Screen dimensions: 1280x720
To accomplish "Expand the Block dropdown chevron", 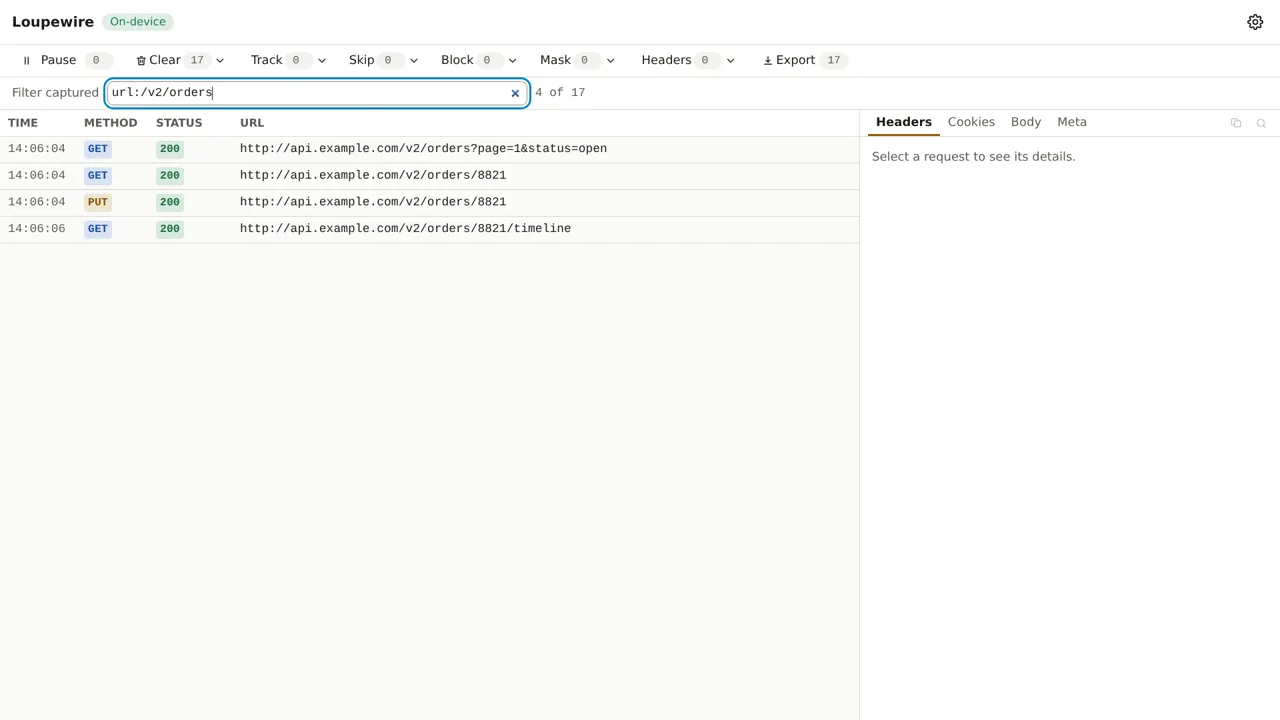I will point(512,60).
